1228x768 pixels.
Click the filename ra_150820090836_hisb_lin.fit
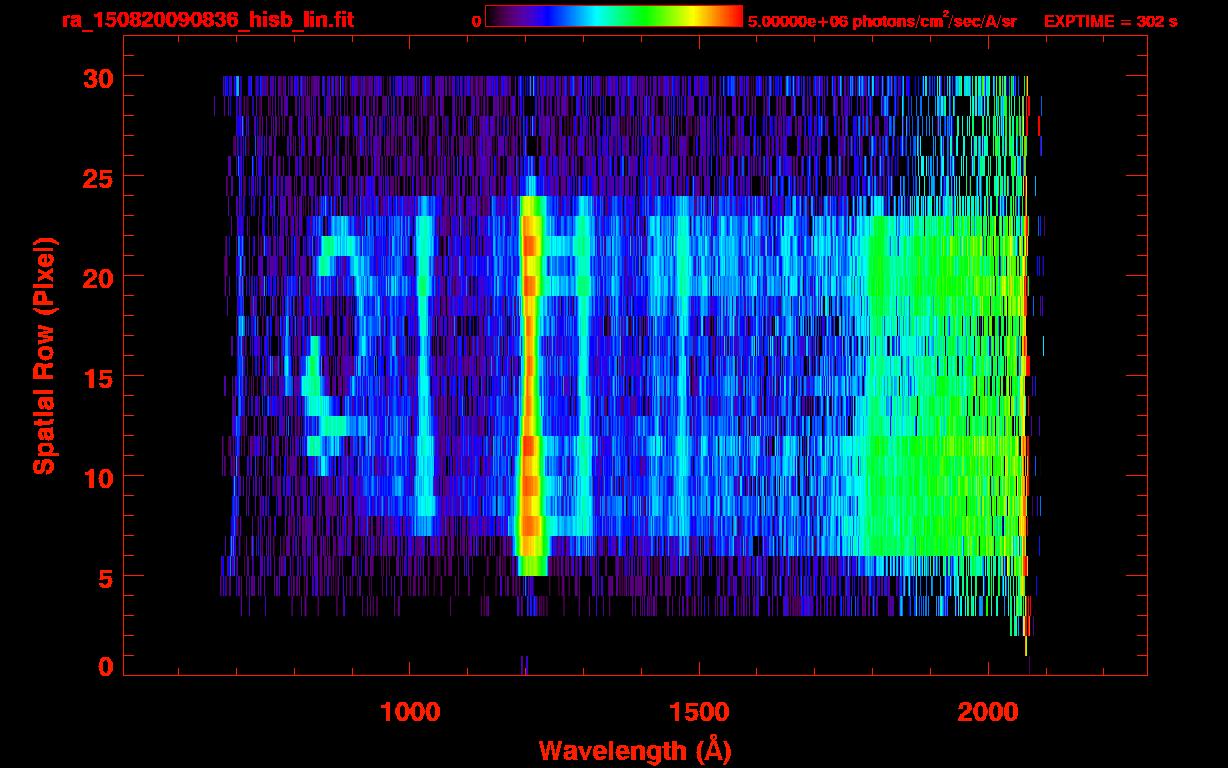click(207, 19)
